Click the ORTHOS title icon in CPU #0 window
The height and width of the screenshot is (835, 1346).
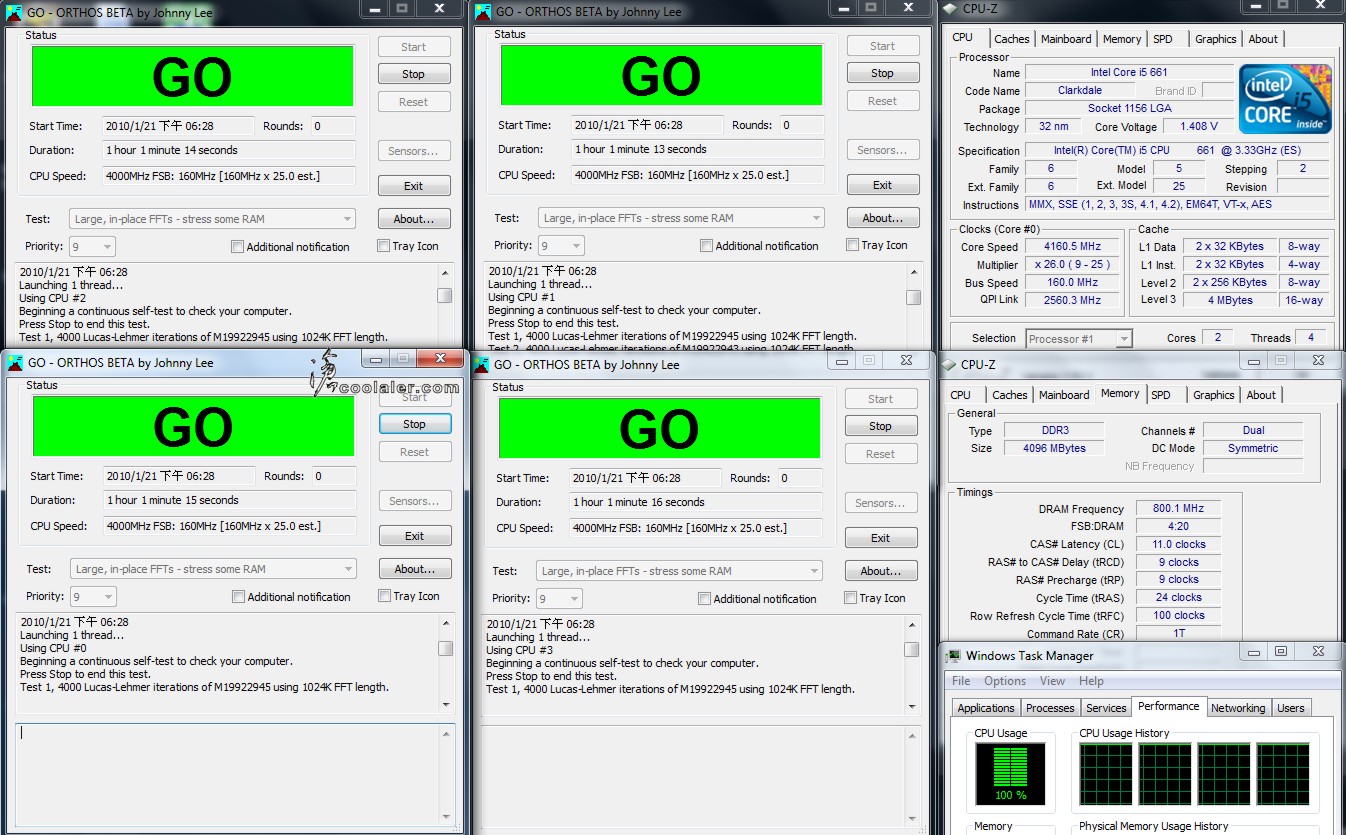[15, 362]
